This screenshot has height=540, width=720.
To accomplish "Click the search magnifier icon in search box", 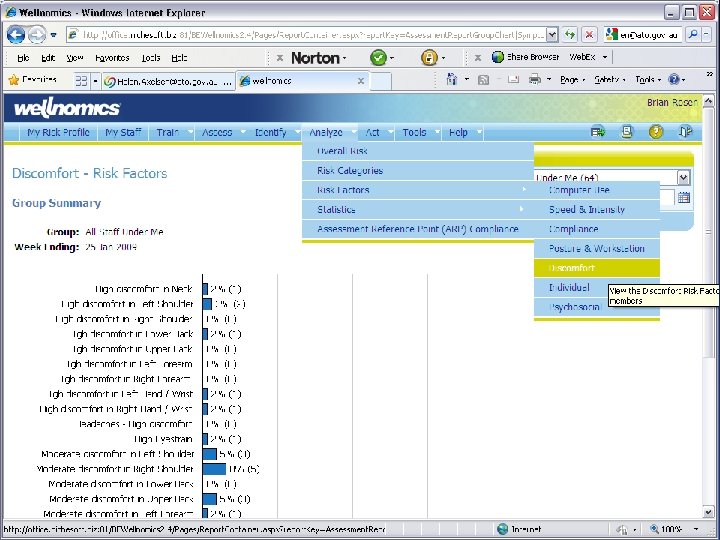I will [x=693, y=34].
